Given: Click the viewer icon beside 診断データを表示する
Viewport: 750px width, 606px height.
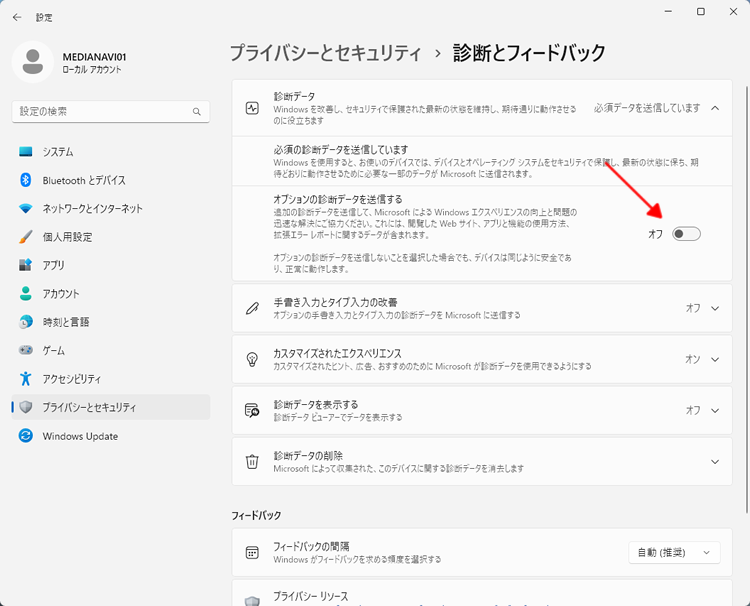Looking at the screenshot, I should 252,410.
